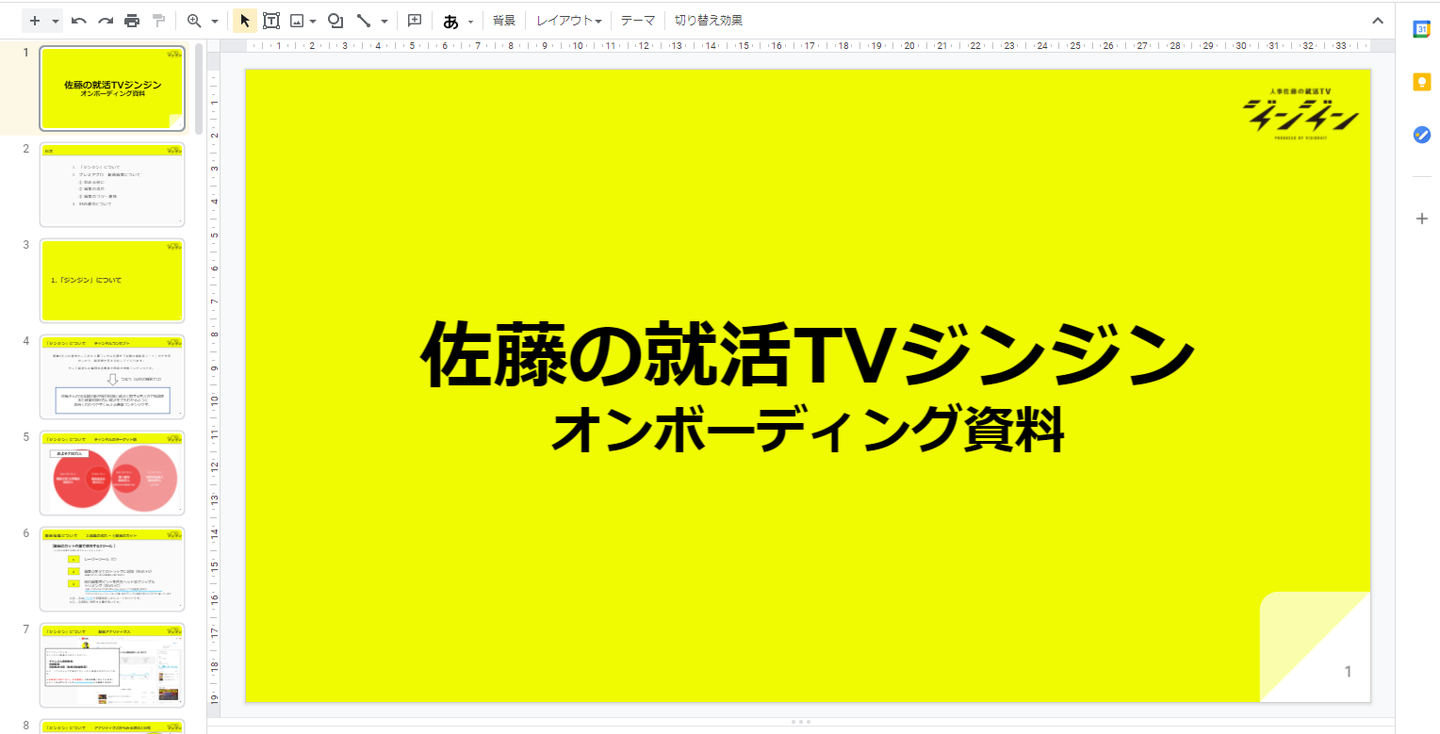Open the input tools dropdown arrow

[x=470, y=21]
